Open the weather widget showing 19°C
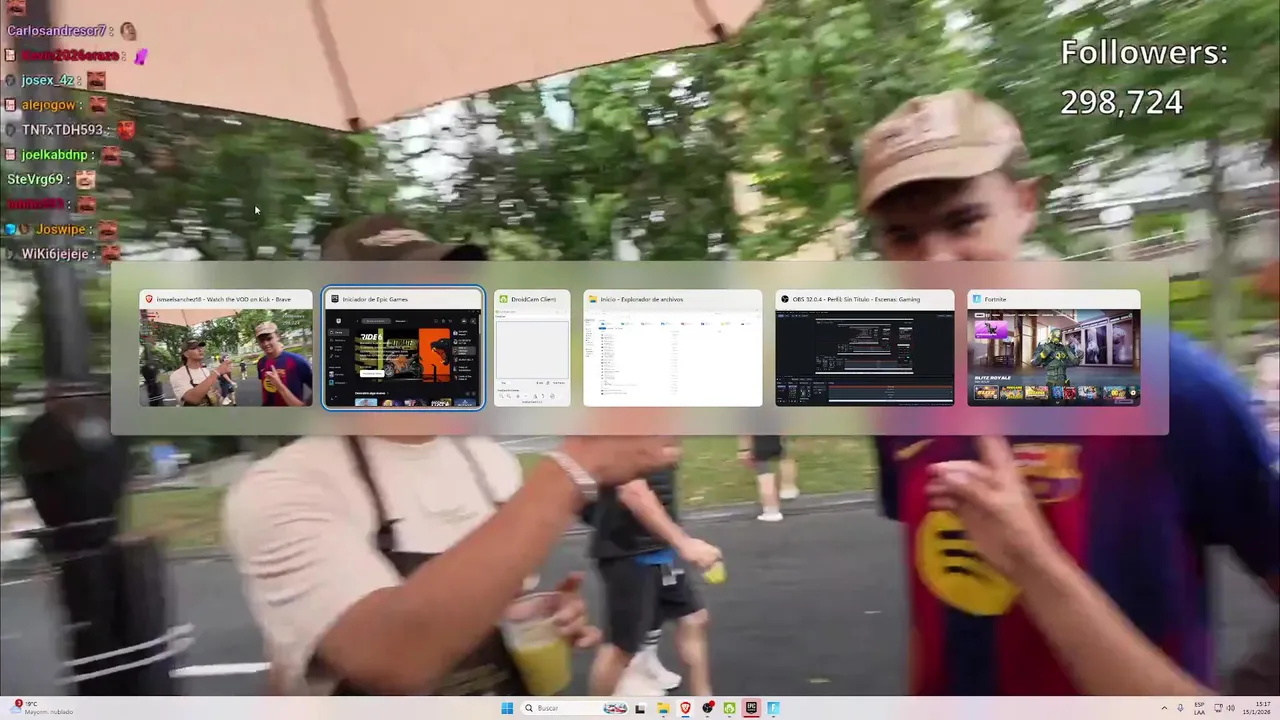 (40, 708)
